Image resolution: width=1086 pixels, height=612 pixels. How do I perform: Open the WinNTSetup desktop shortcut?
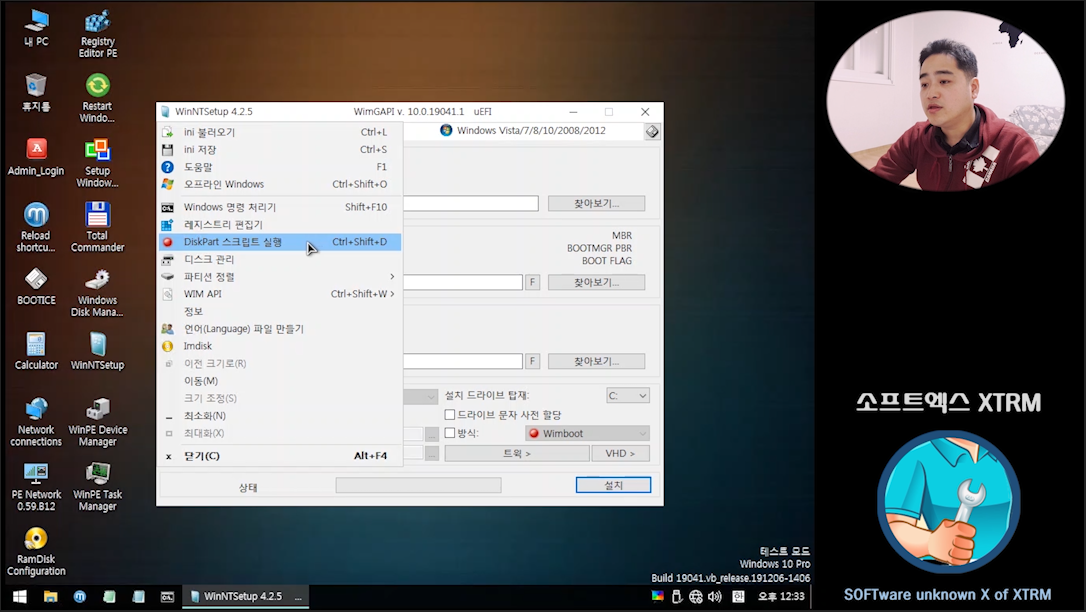(x=98, y=351)
